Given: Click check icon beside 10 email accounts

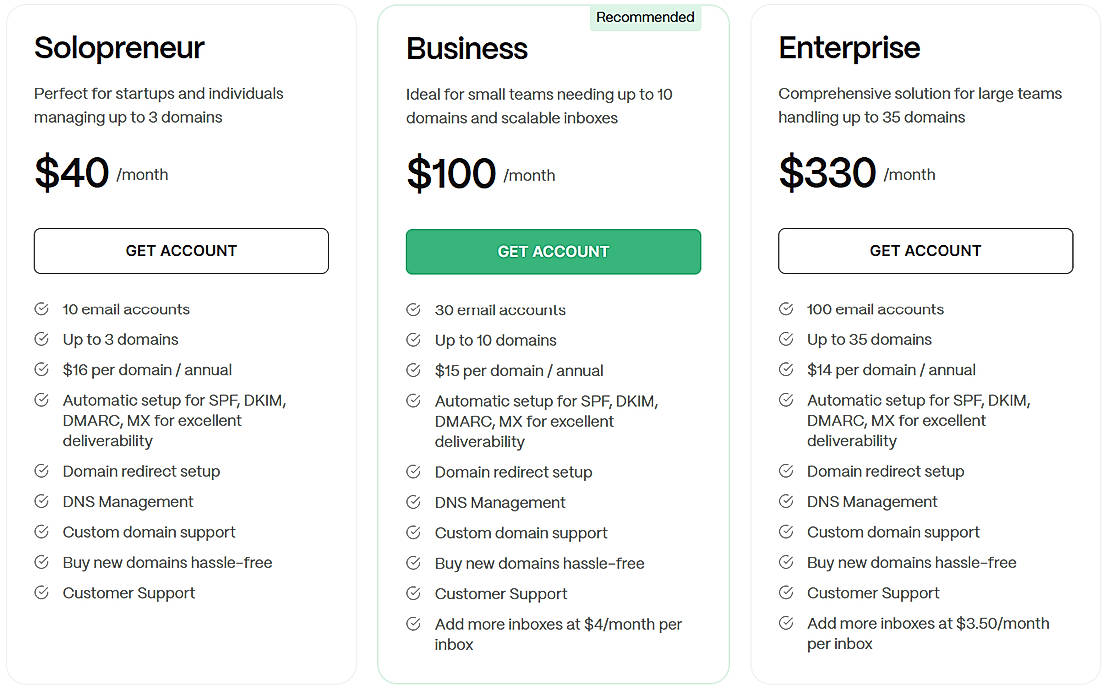Looking at the screenshot, I should 41,309.
